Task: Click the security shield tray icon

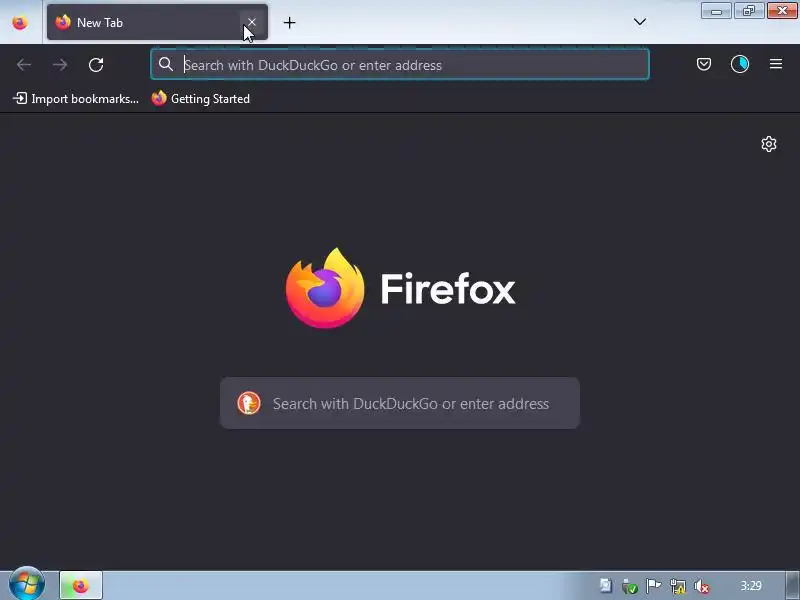Action: (x=630, y=587)
